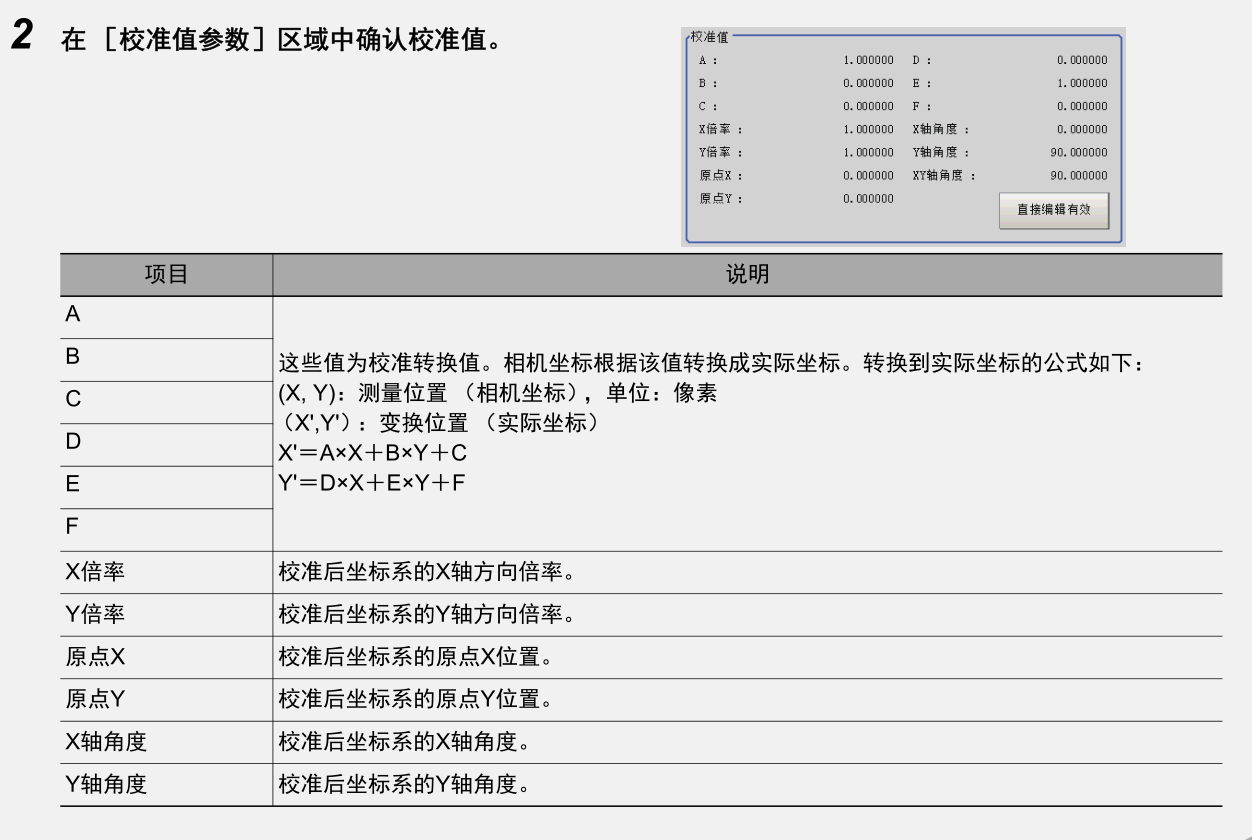This screenshot has height=840, width=1252.
Task: Click the B cell in 项目 column
Action: pos(166,359)
